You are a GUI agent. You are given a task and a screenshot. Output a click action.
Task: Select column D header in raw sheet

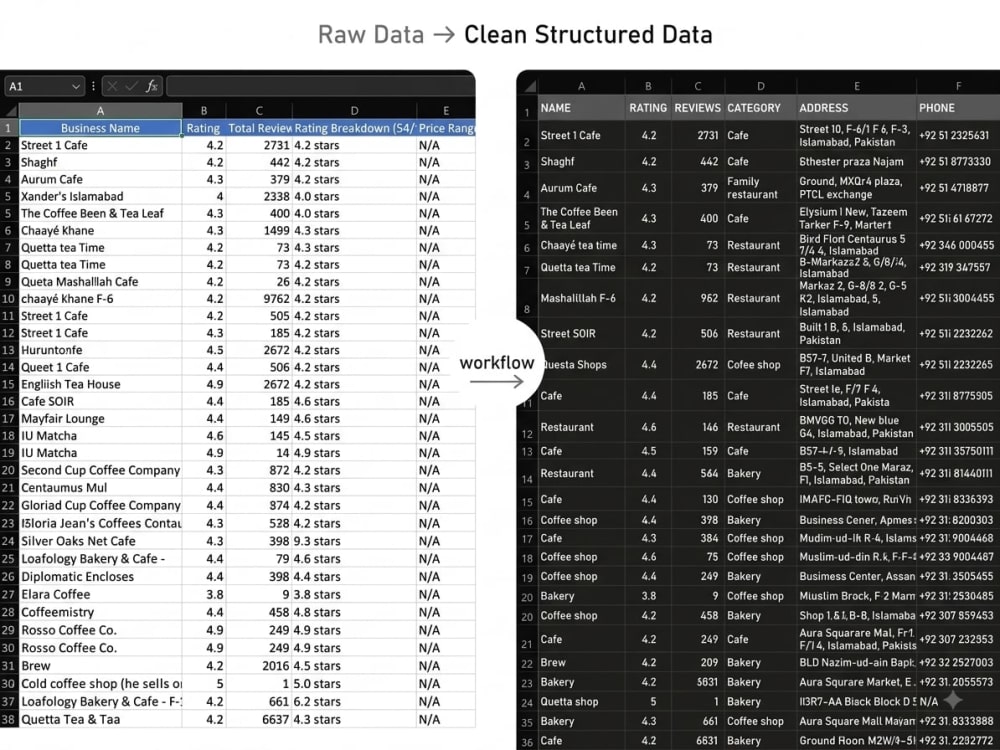(x=354, y=110)
